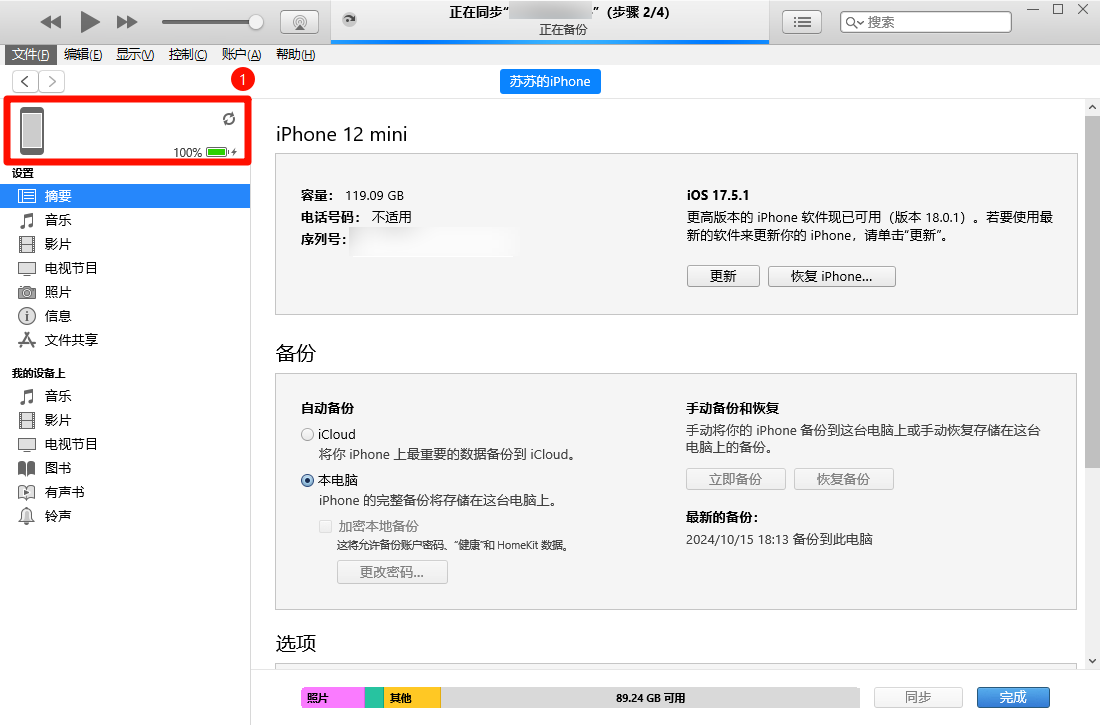Viewport: 1100px width, 725px height.
Task: Open the 帮助 menu
Action: click(x=295, y=54)
